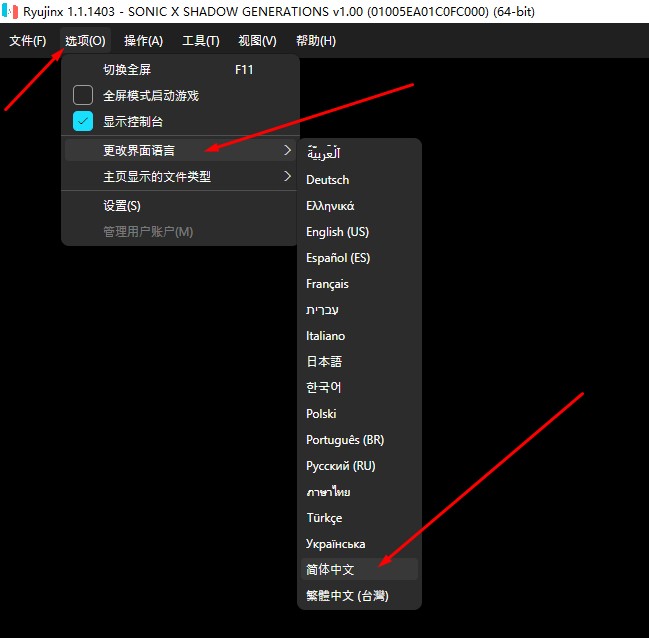Choose Arabic (العربية) language

pos(359,154)
